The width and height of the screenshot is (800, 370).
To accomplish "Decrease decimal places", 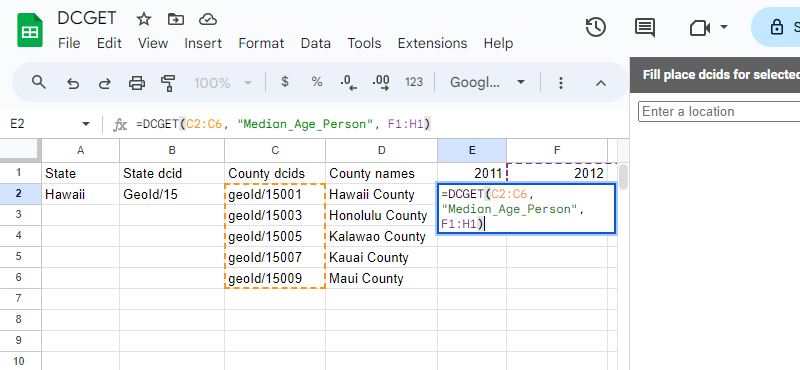I will click(x=348, y=82).
